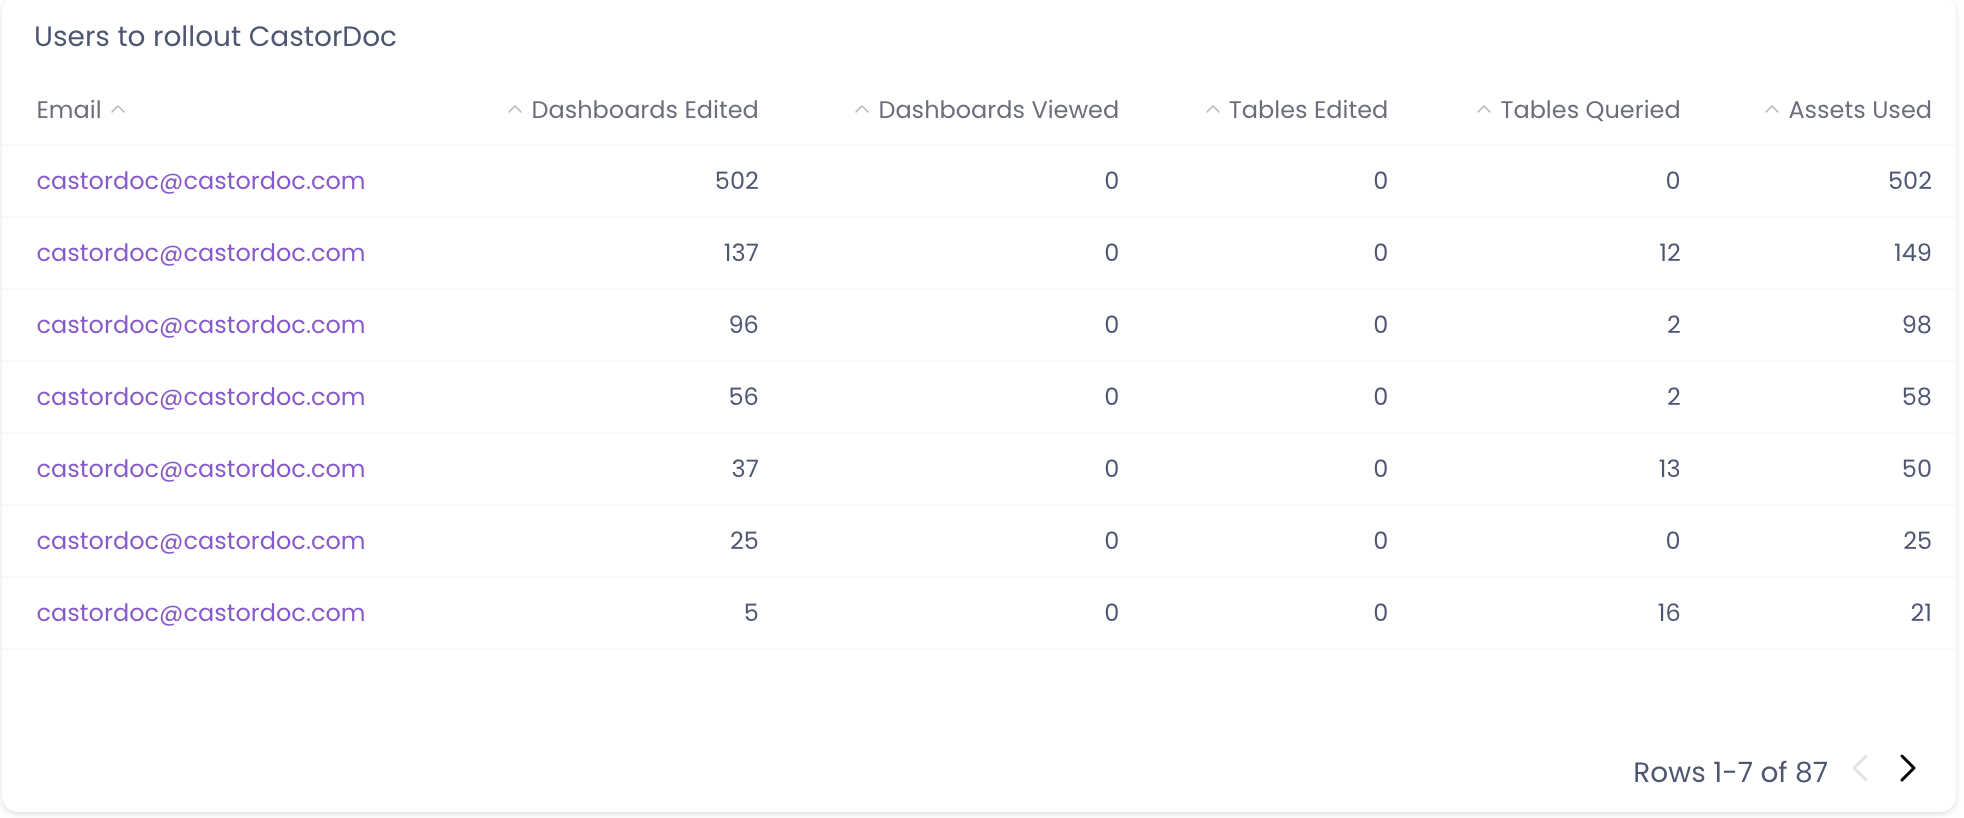Click the "Rows 1-7 of 87" text
This screenshot has height=818, width=1964.
pos(1729,772)
